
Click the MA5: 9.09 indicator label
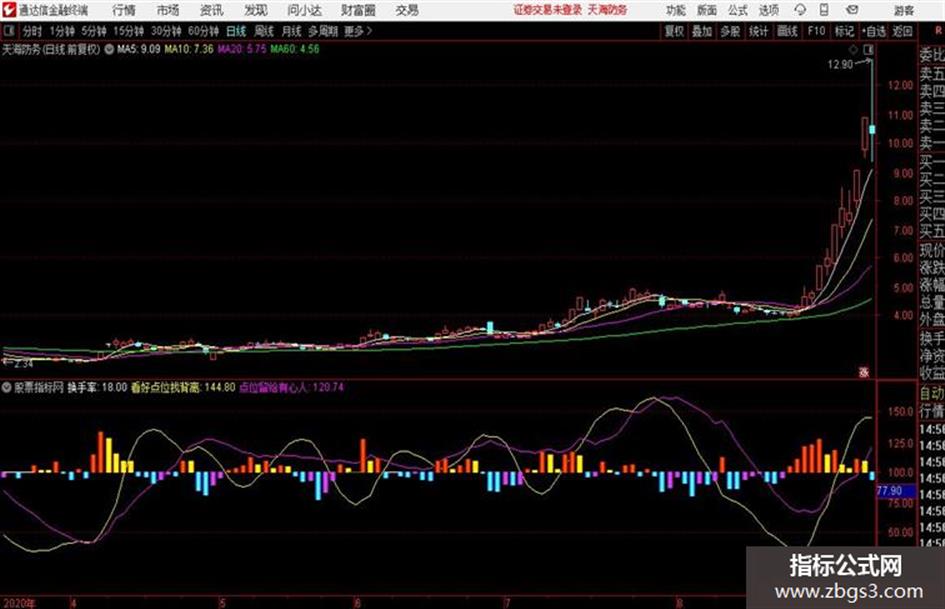[139, 49]
